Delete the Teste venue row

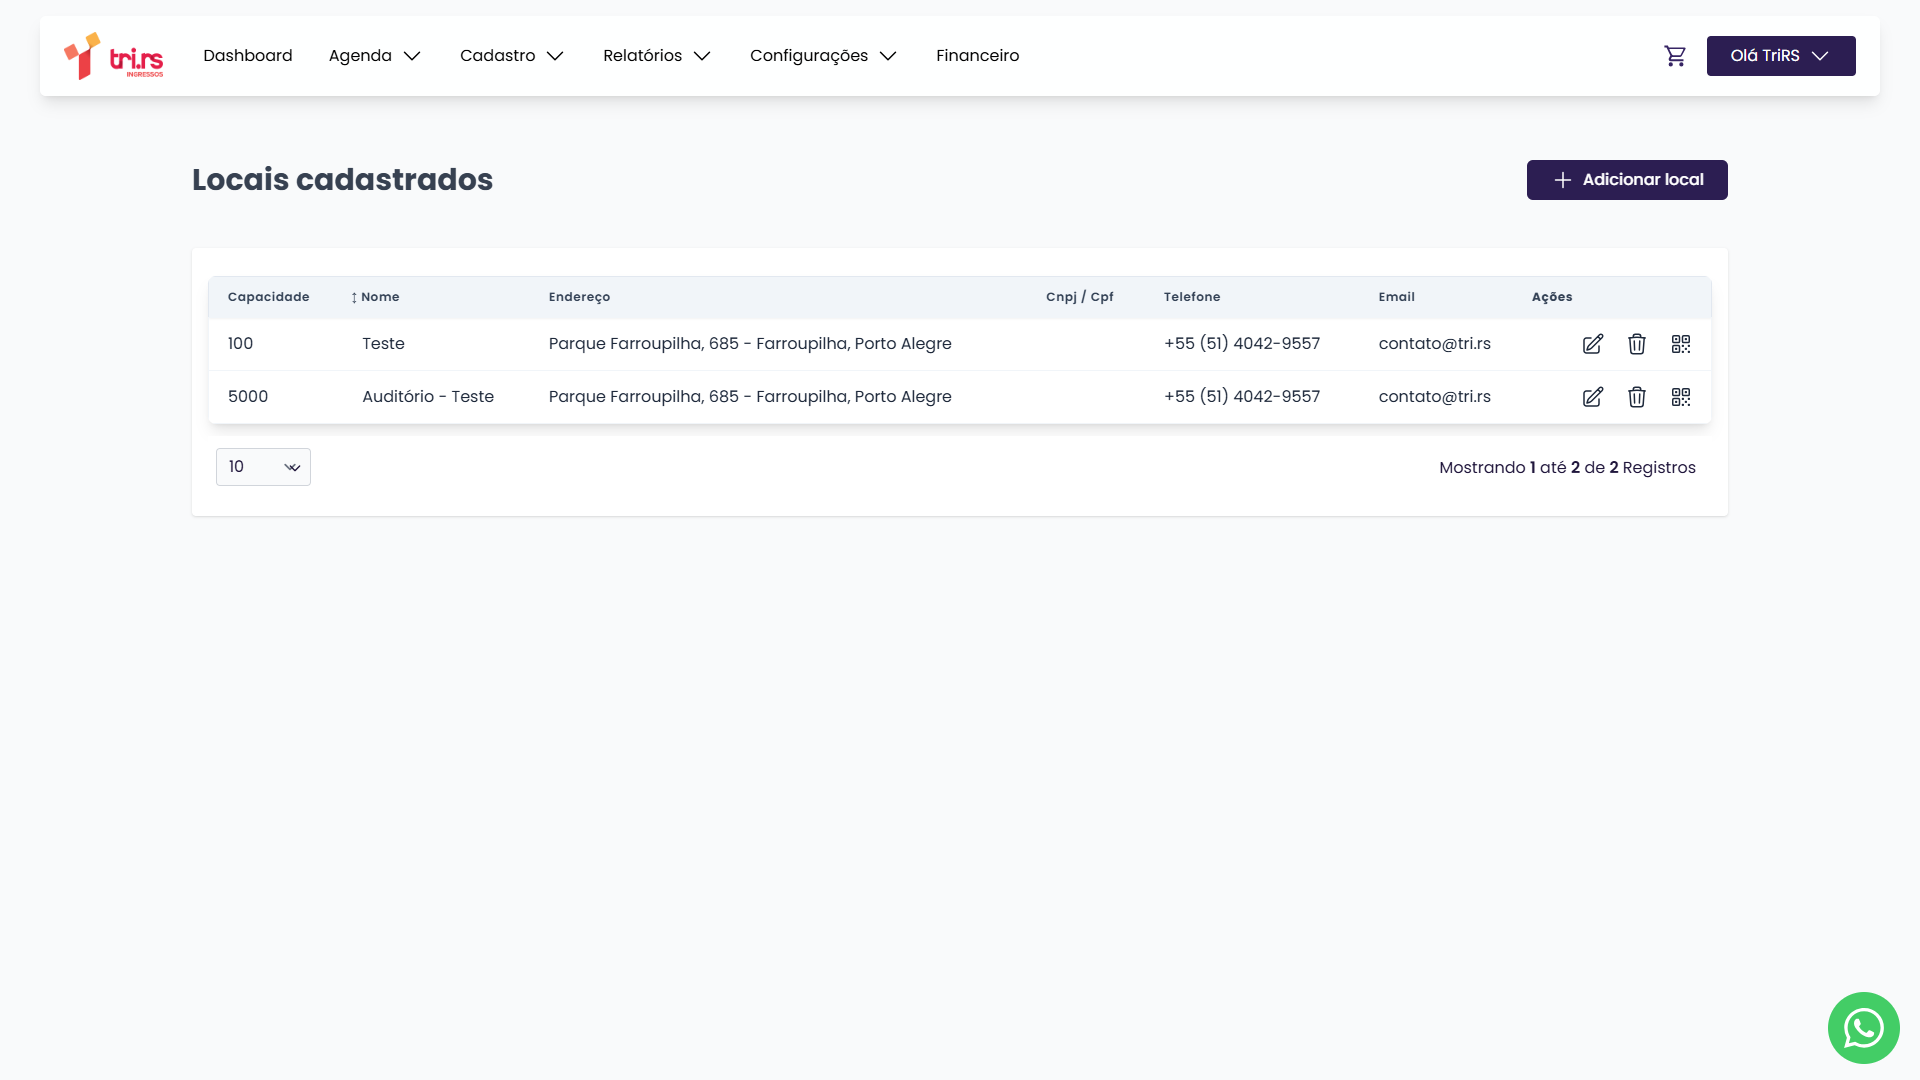click(x=1637, y=344)
